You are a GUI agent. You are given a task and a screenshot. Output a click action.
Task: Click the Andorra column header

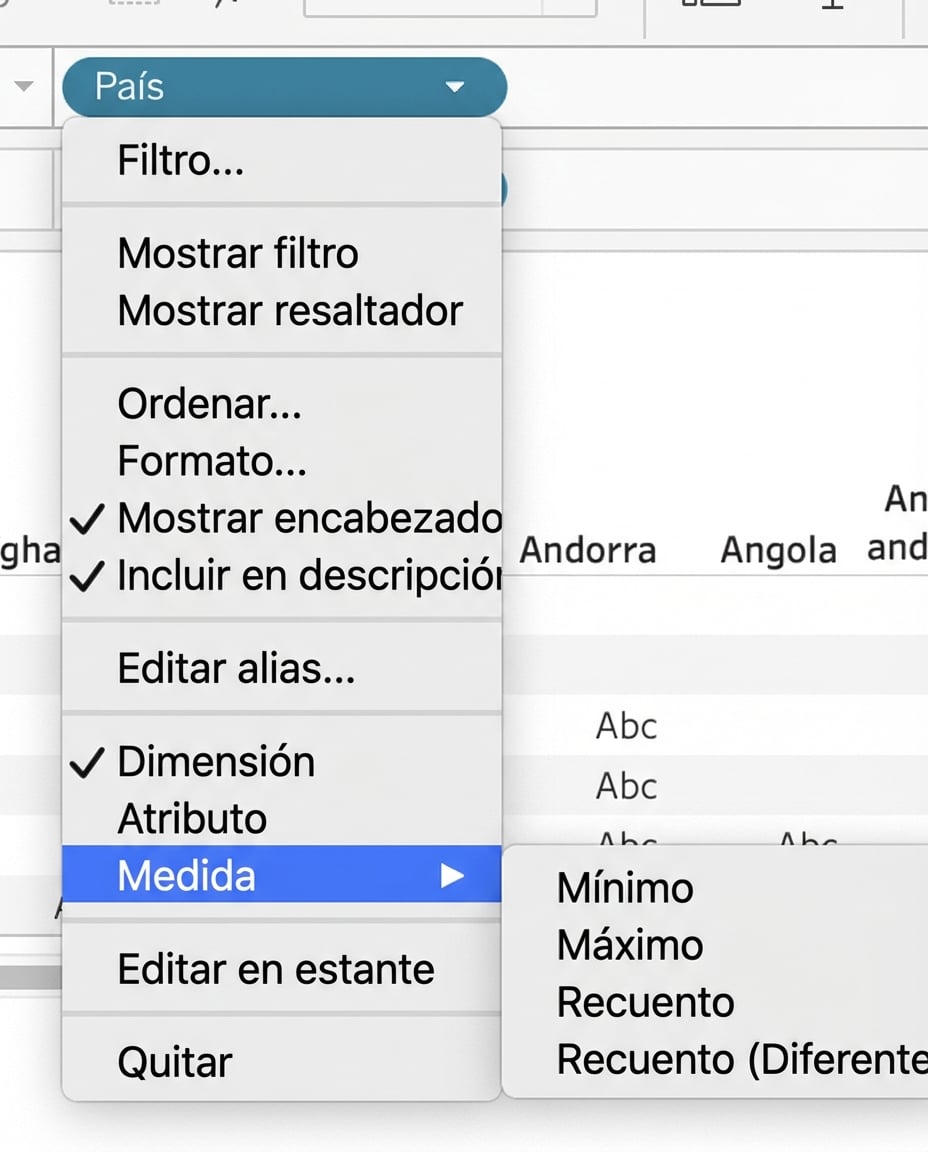point(589,548)
